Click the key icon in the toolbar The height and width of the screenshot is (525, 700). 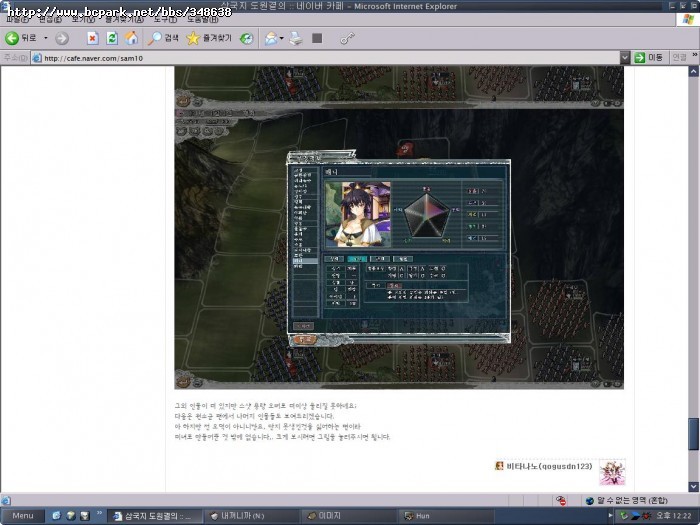(x=347, y=39)
